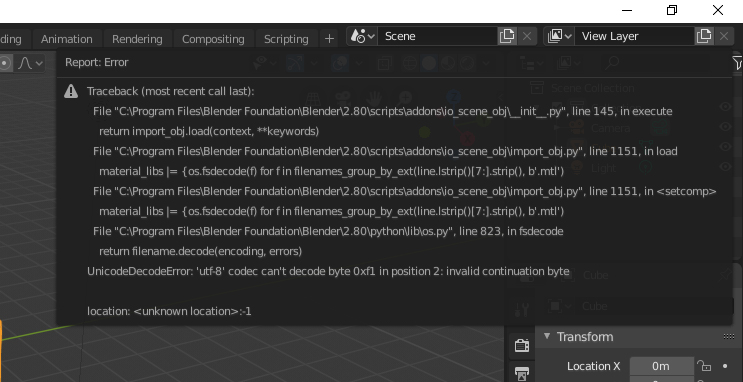The width and height of the screenshot is (743, 382).
Task: Add a new view layer with the copy icon
Action: 704,36
